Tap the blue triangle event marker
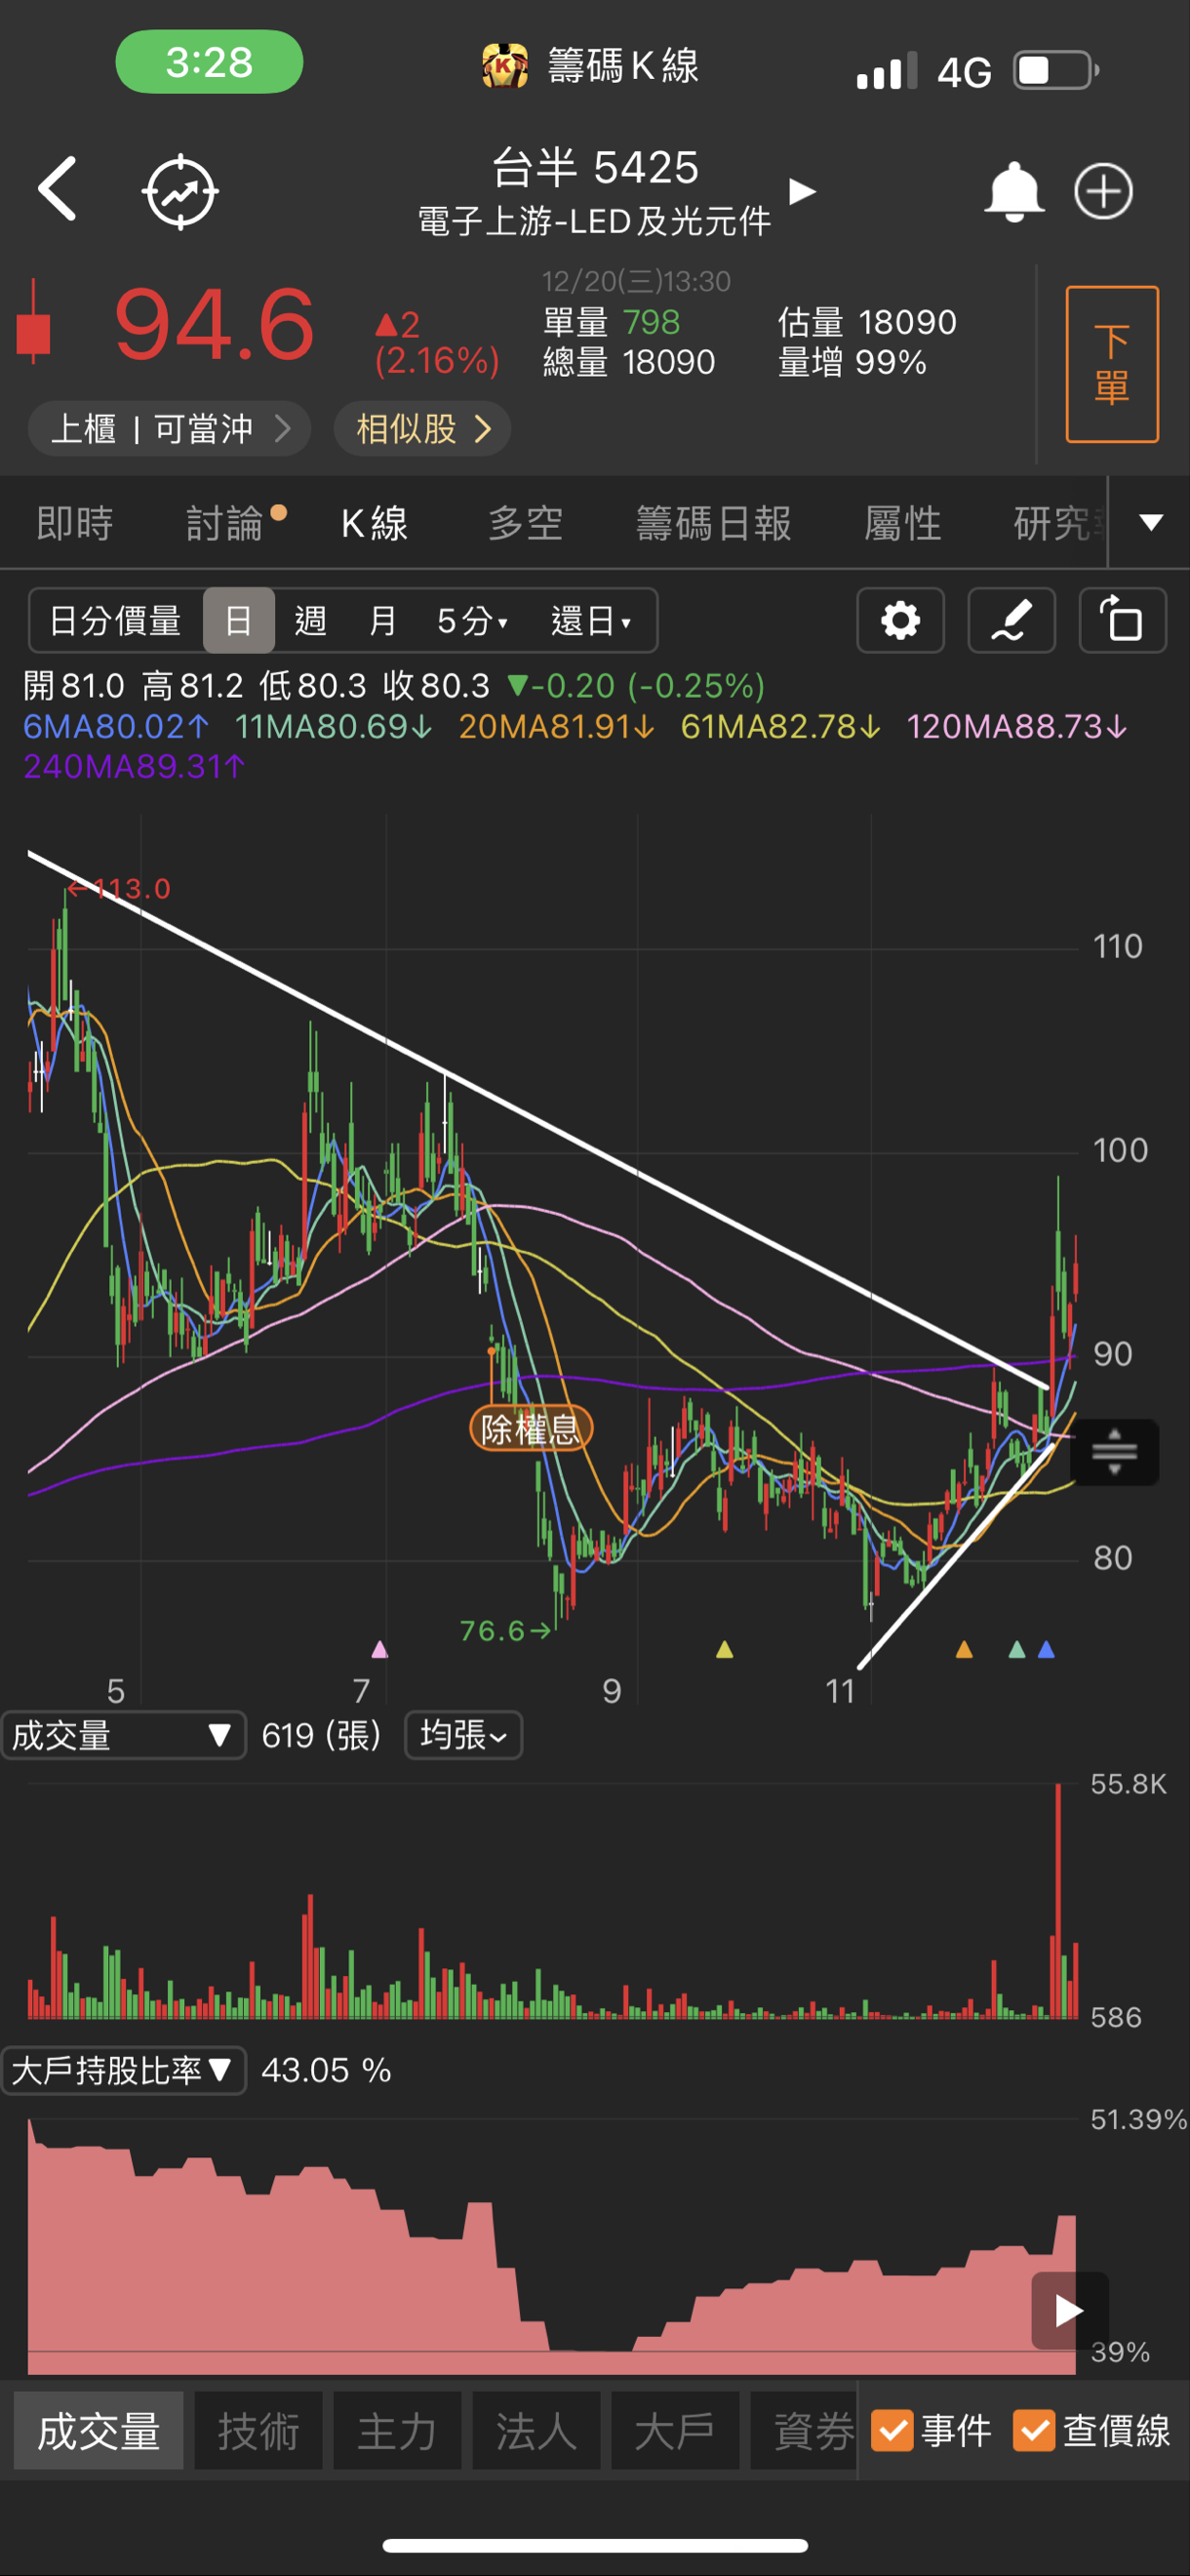1190x2576 pixels. tap(1046, 1649)
